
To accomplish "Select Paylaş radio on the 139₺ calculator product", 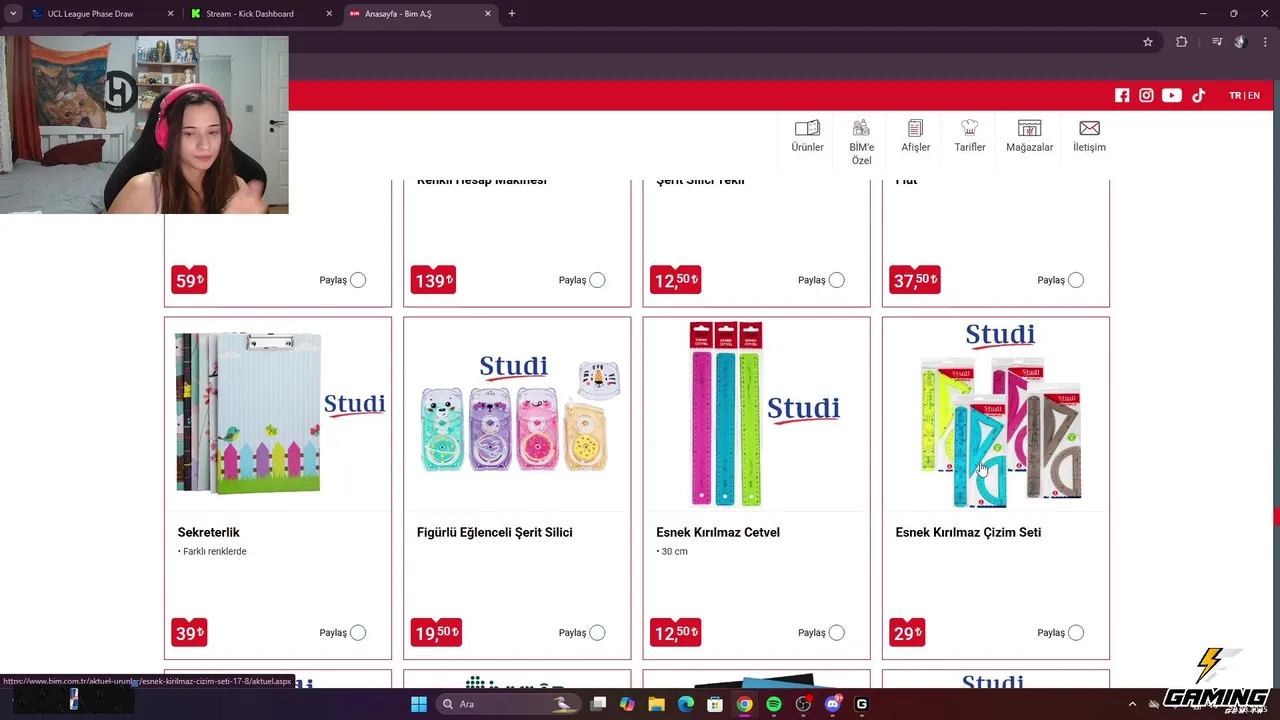I will tap(597, 280).
